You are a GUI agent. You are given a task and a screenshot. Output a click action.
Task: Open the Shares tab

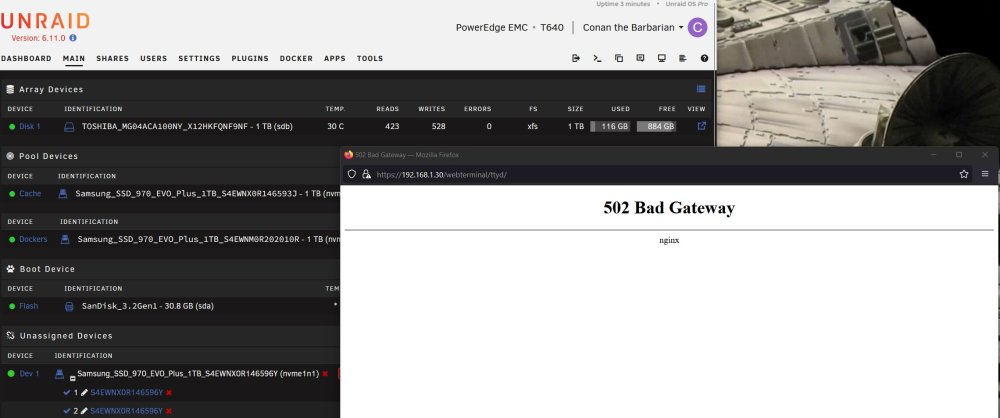click(x=113, y=59)
